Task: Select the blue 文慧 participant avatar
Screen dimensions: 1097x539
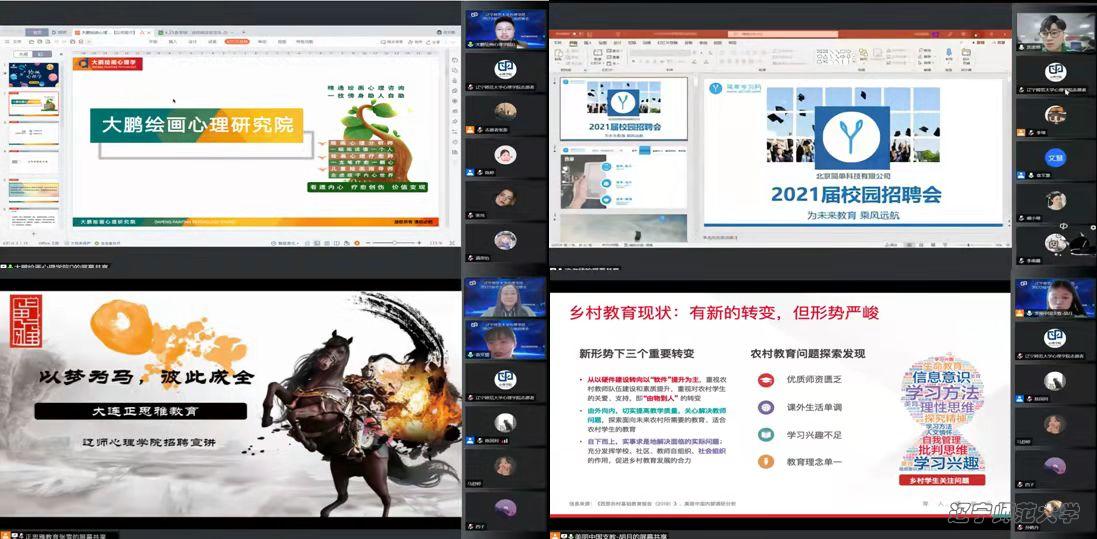Action: [x=1055, y=157]
